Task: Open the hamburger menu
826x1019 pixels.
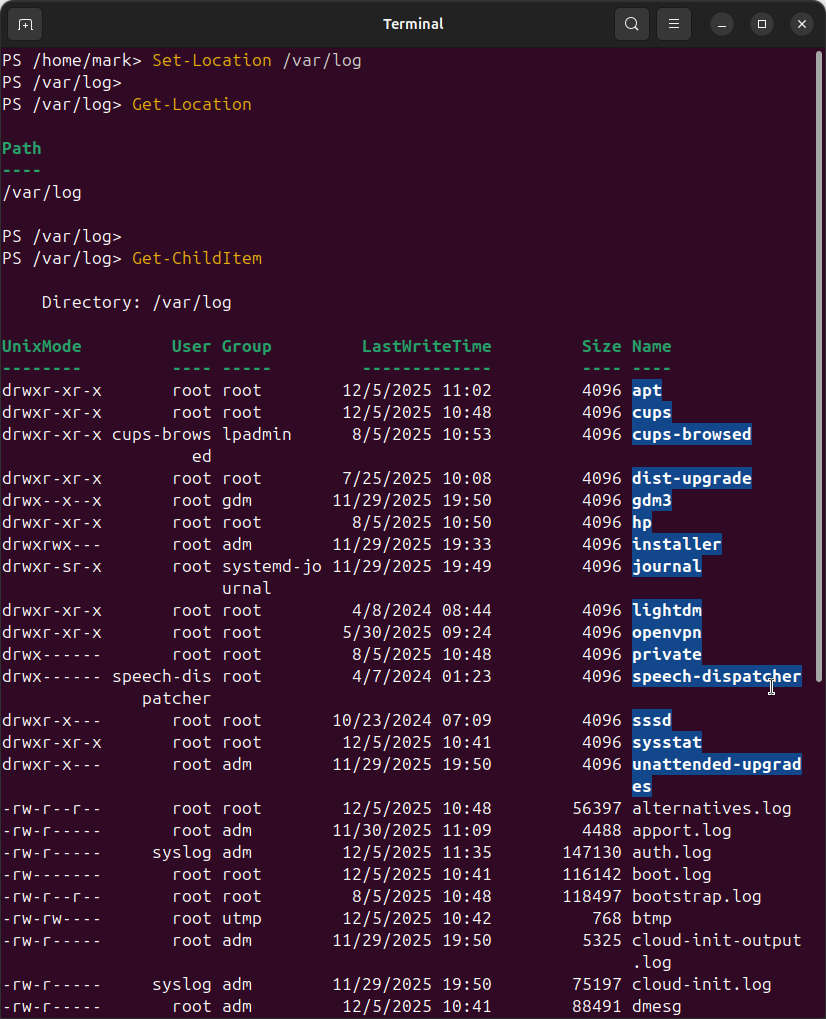Action: (x=673, y=23)
